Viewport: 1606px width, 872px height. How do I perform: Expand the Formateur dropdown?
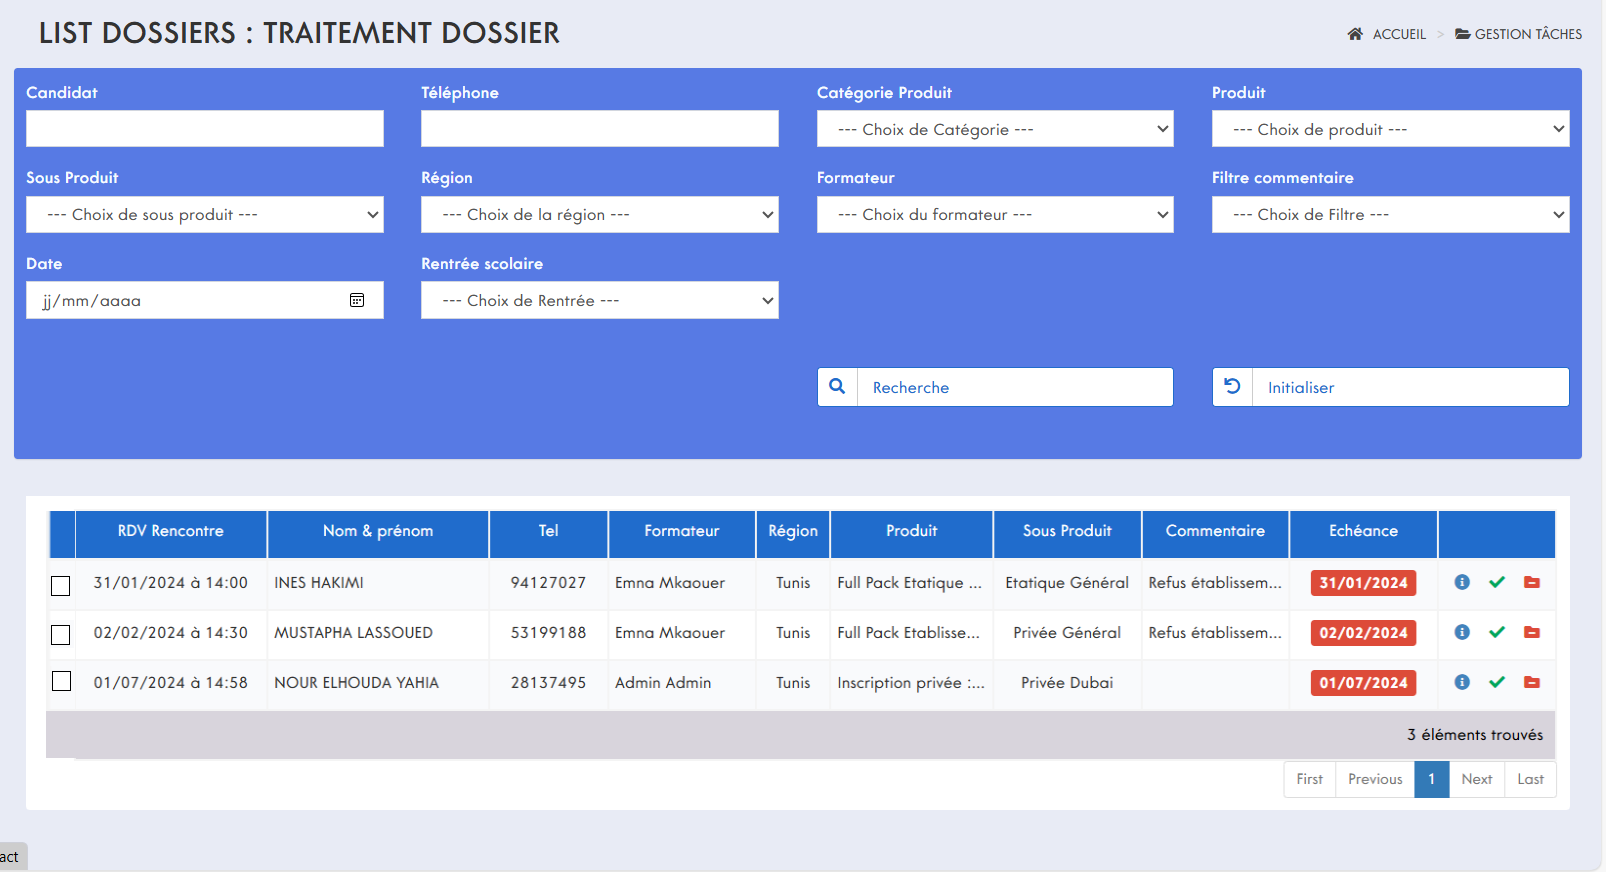pos(994,215)
